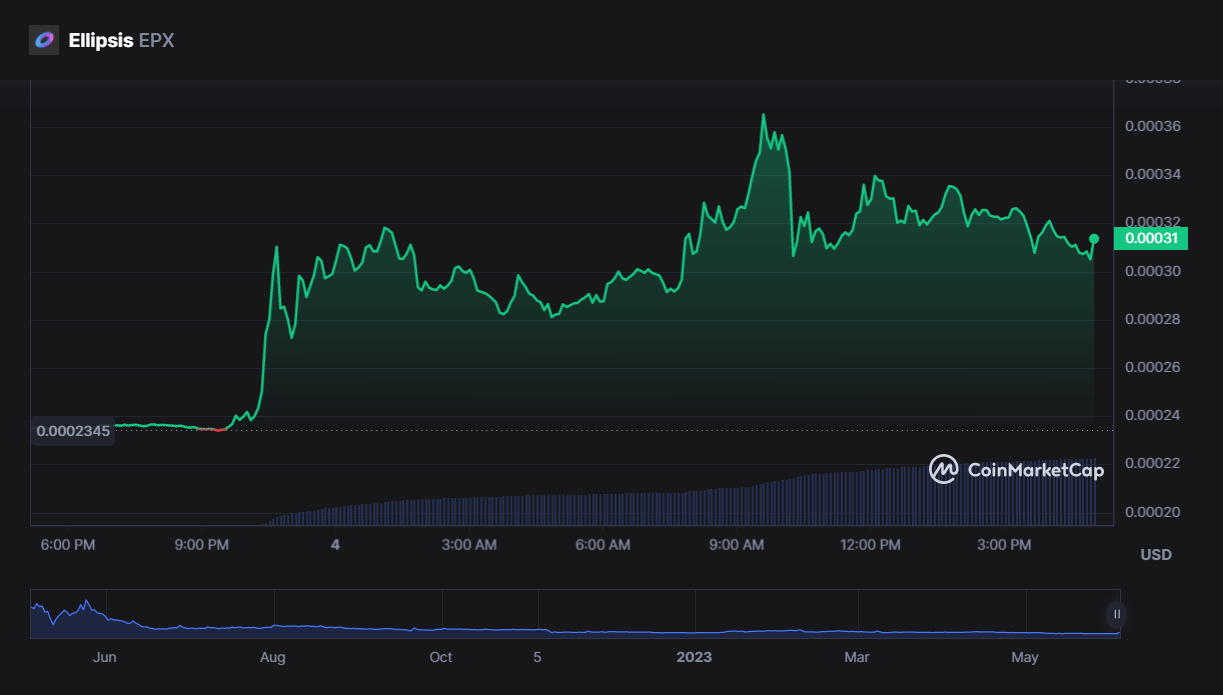This screenshot has width=1223, height=695.
Task: Click the 12:00 PM time axis label
Action: [x=870, y=545]
